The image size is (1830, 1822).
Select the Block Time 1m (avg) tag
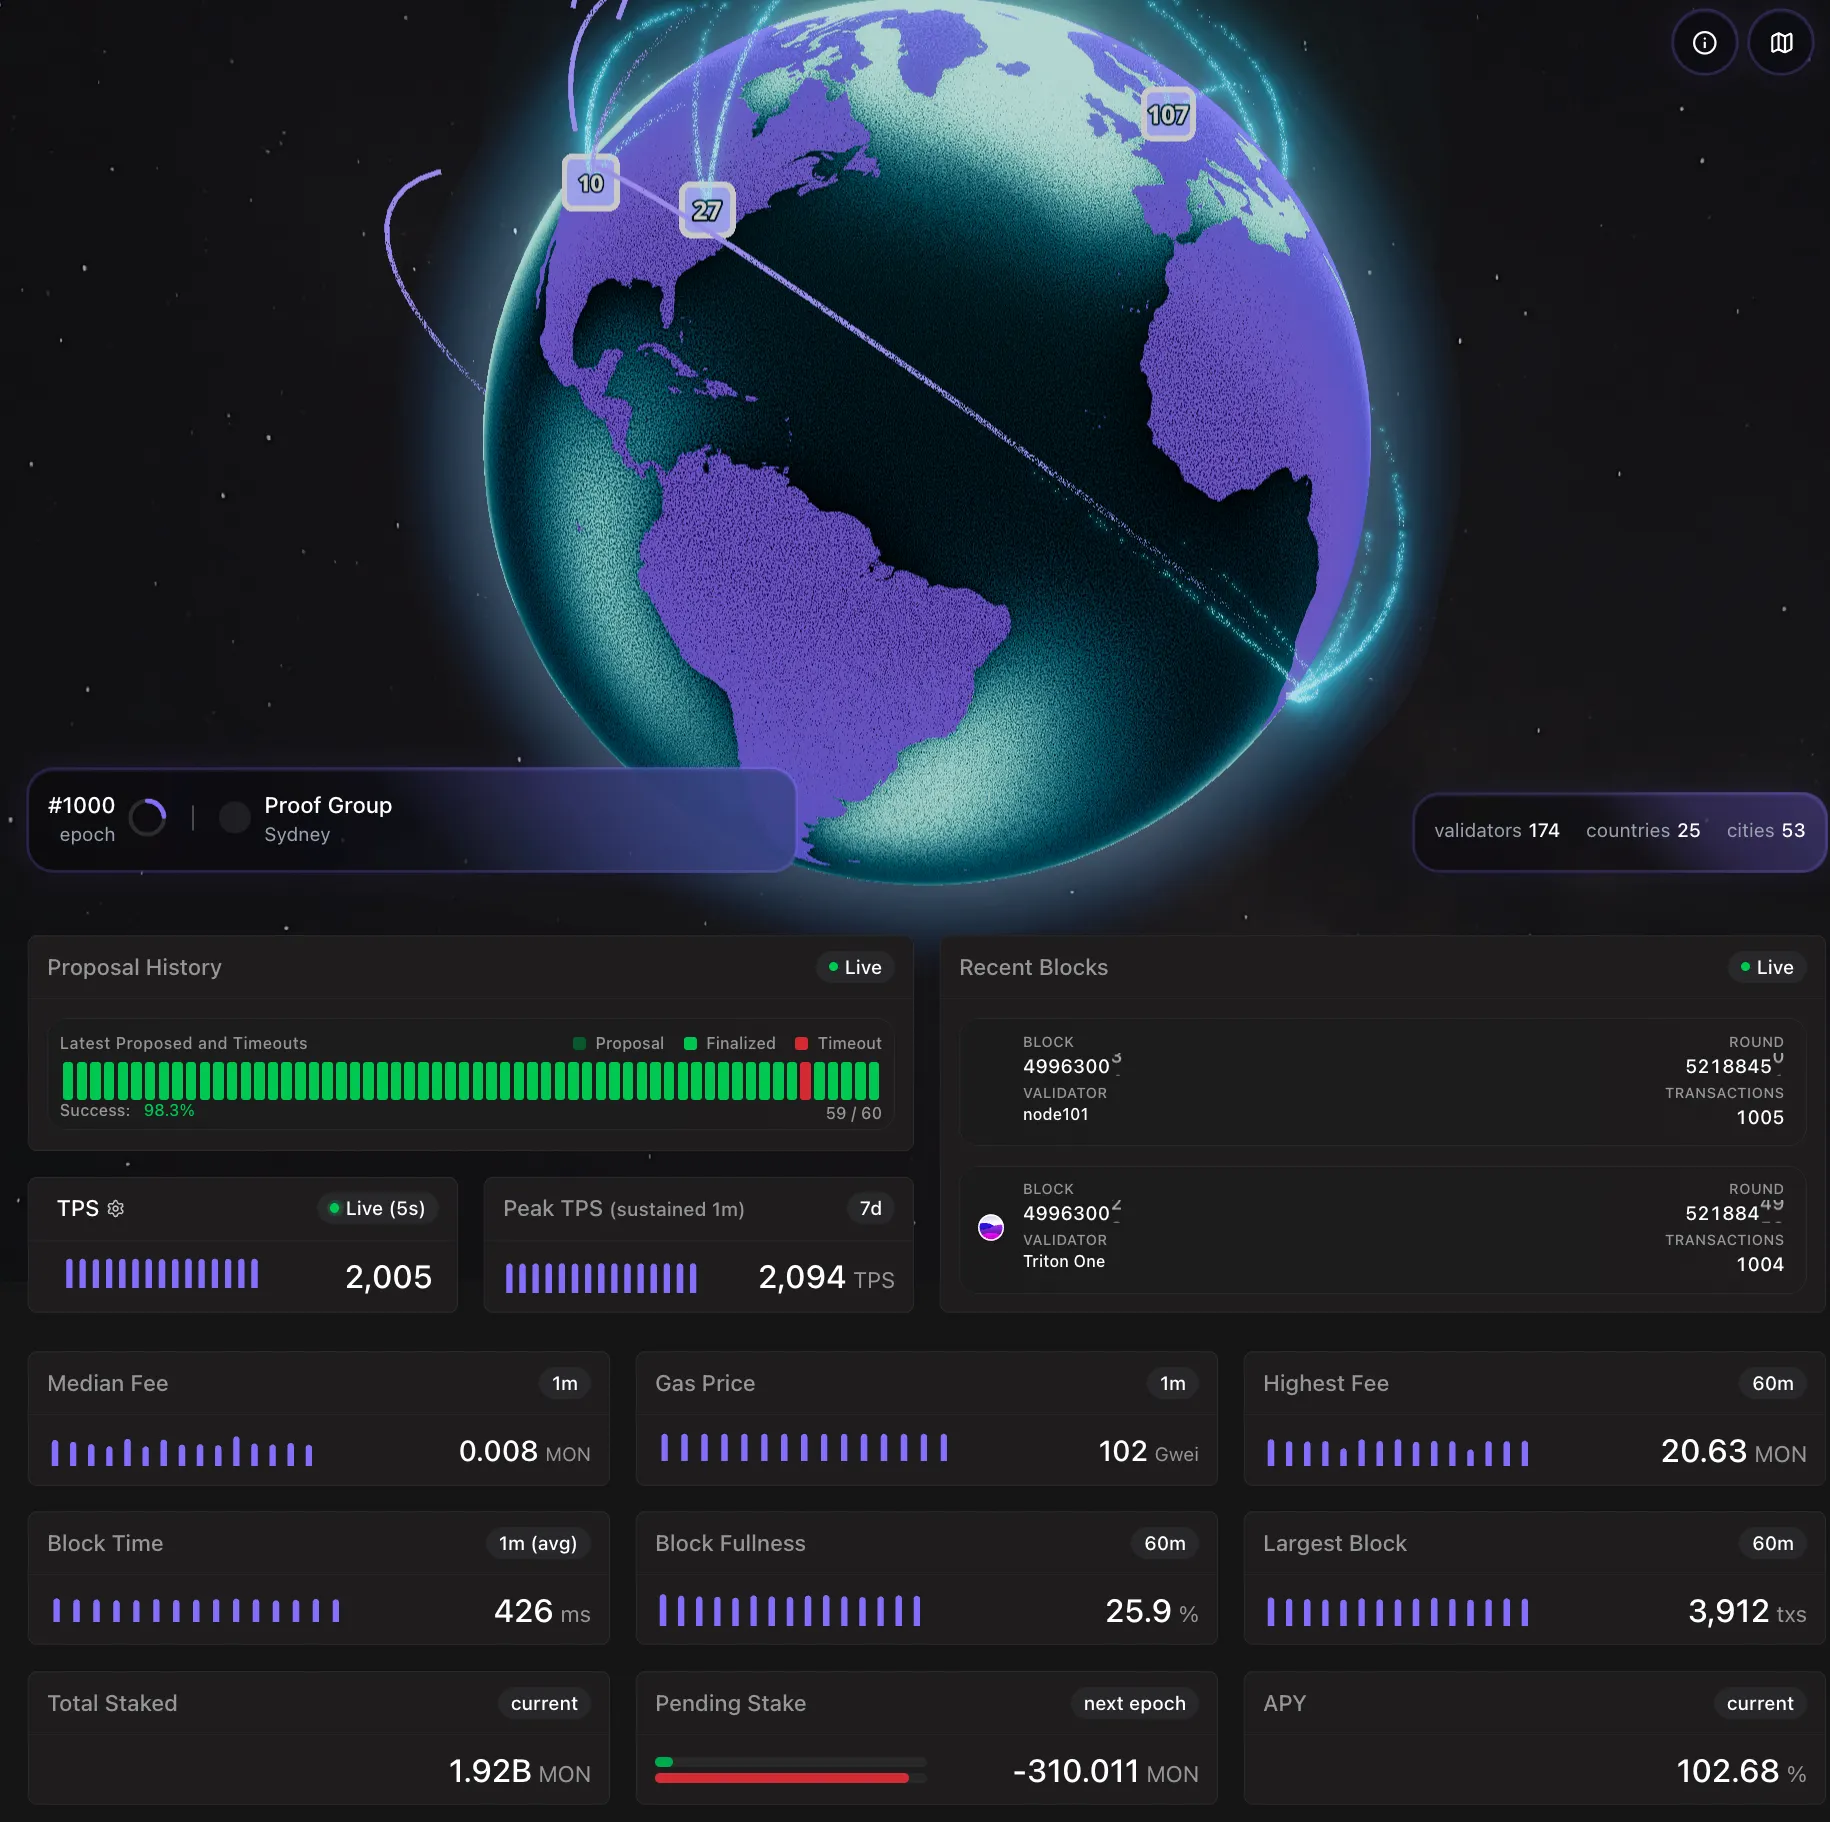point(538,1543)
